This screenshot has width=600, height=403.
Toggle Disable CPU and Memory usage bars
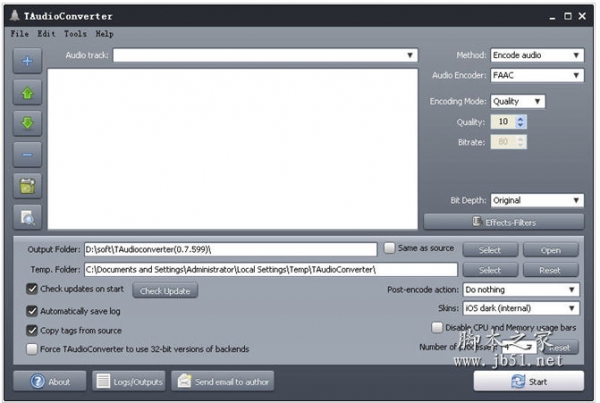click(x=437, y=328)
